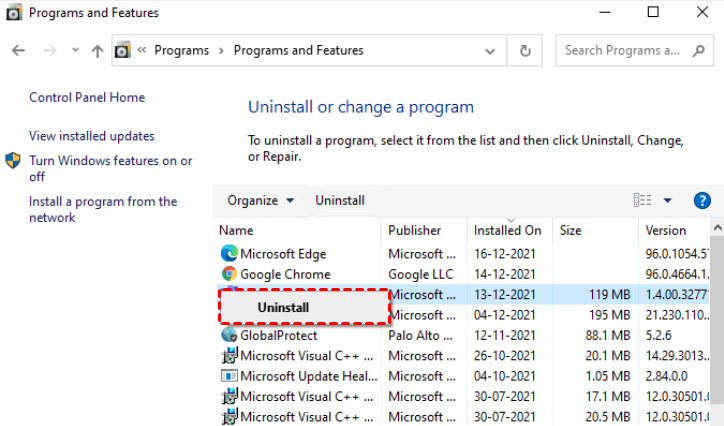
Task: Click the 1.05 MB size cell
Action: pyautogui.click(x=608, y=376)
